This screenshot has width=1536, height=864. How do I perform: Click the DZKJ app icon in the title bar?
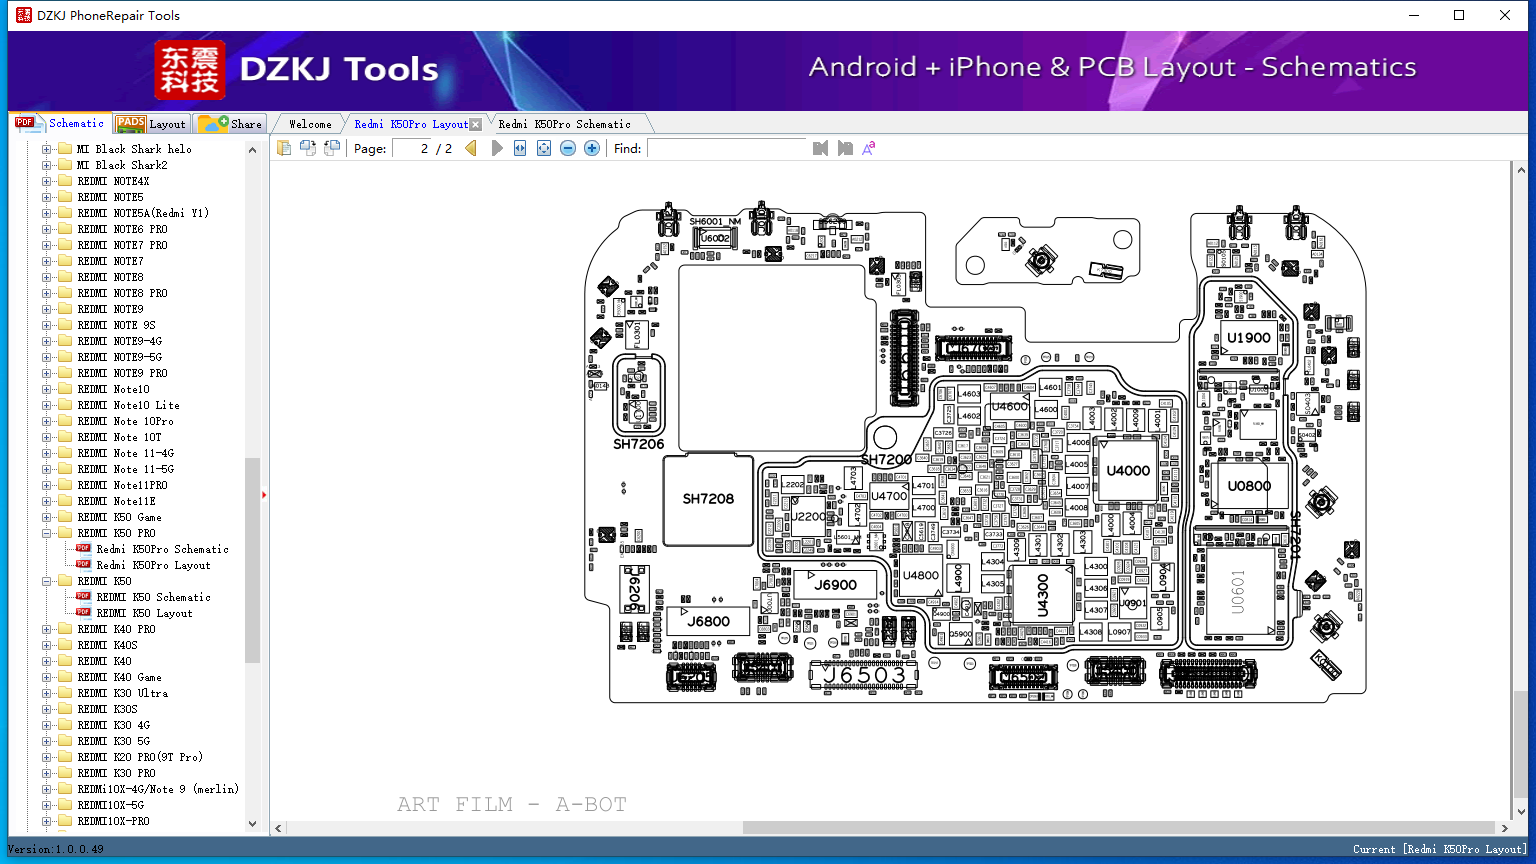(23, 15)
